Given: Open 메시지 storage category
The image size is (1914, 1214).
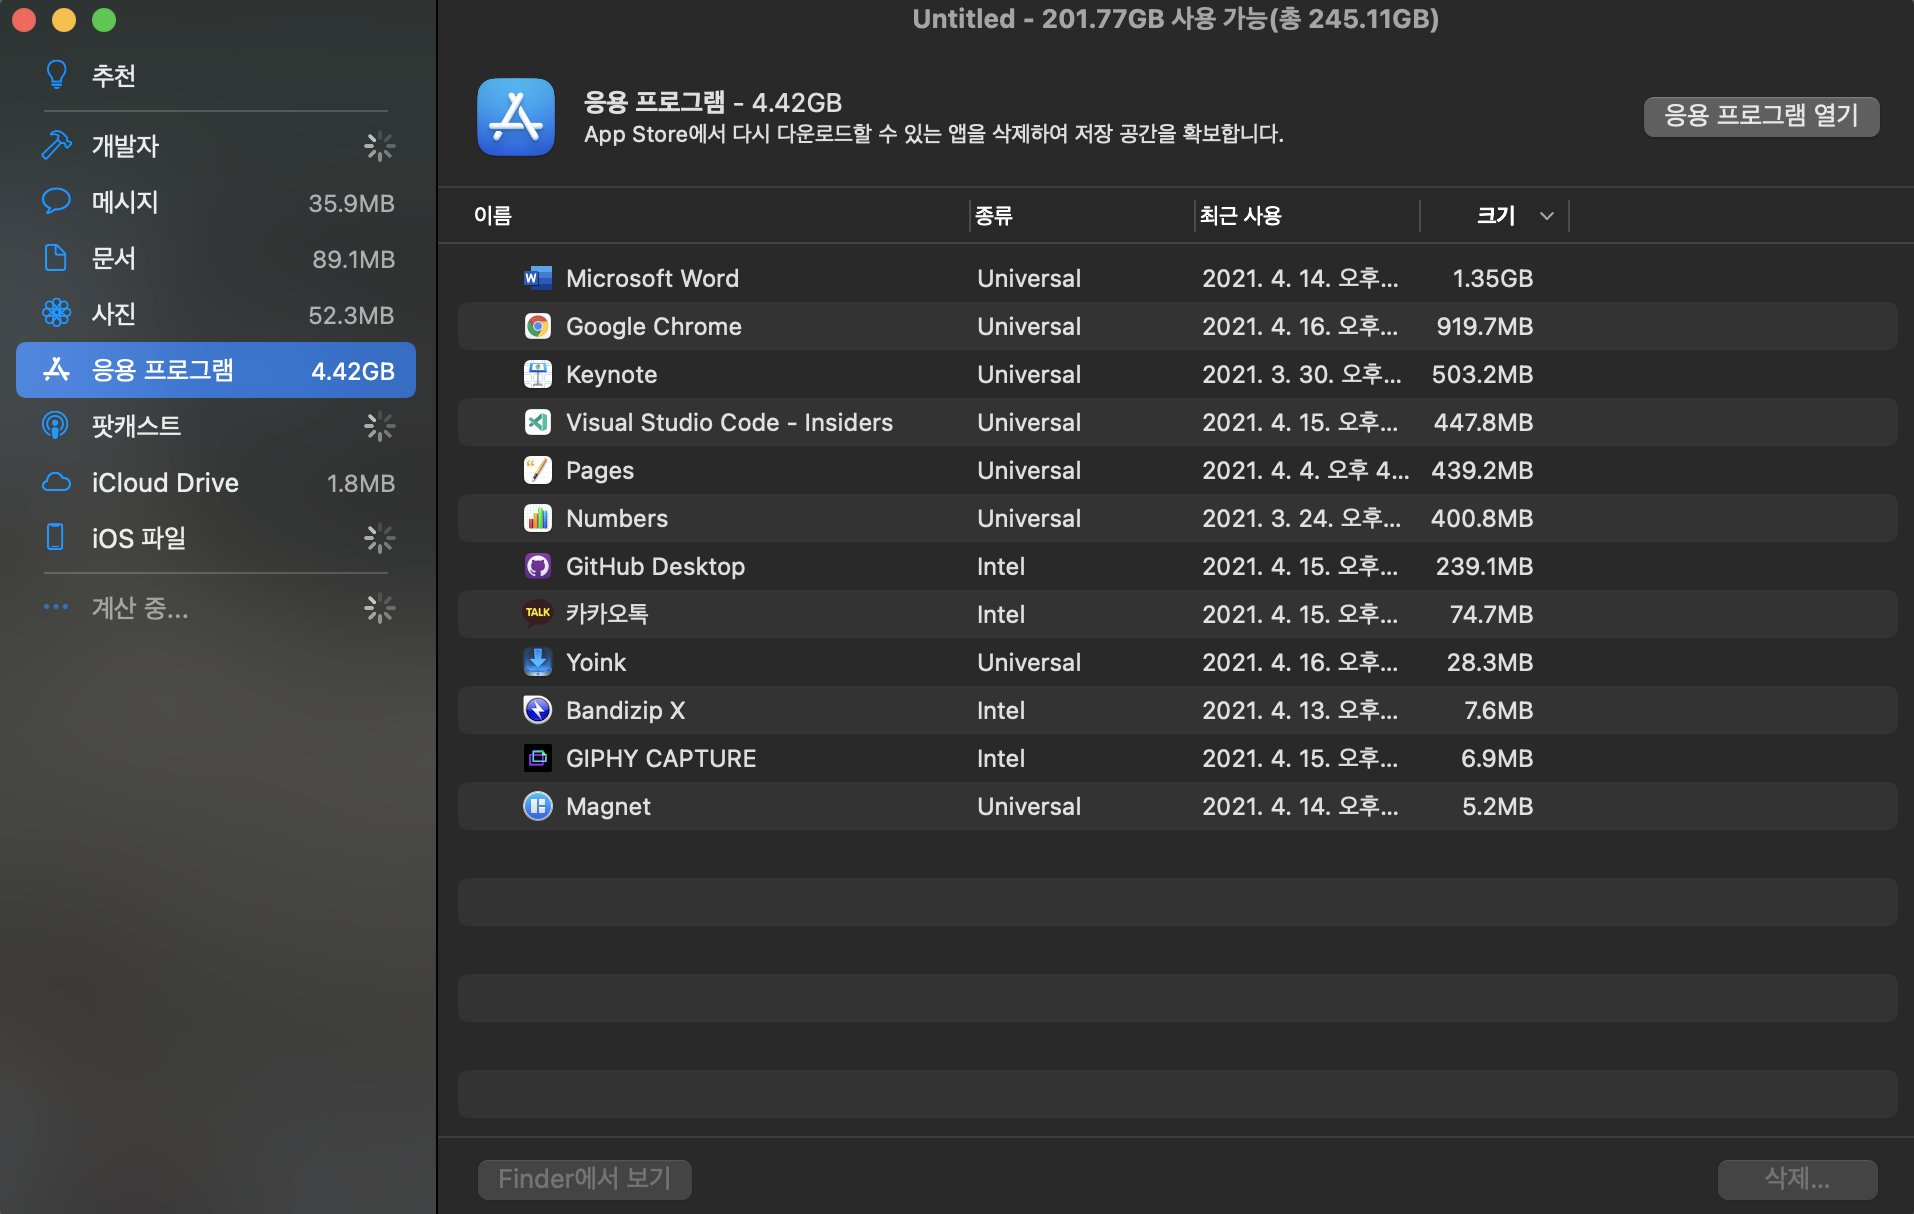Looking at the screenshot, I should [126, 202].
